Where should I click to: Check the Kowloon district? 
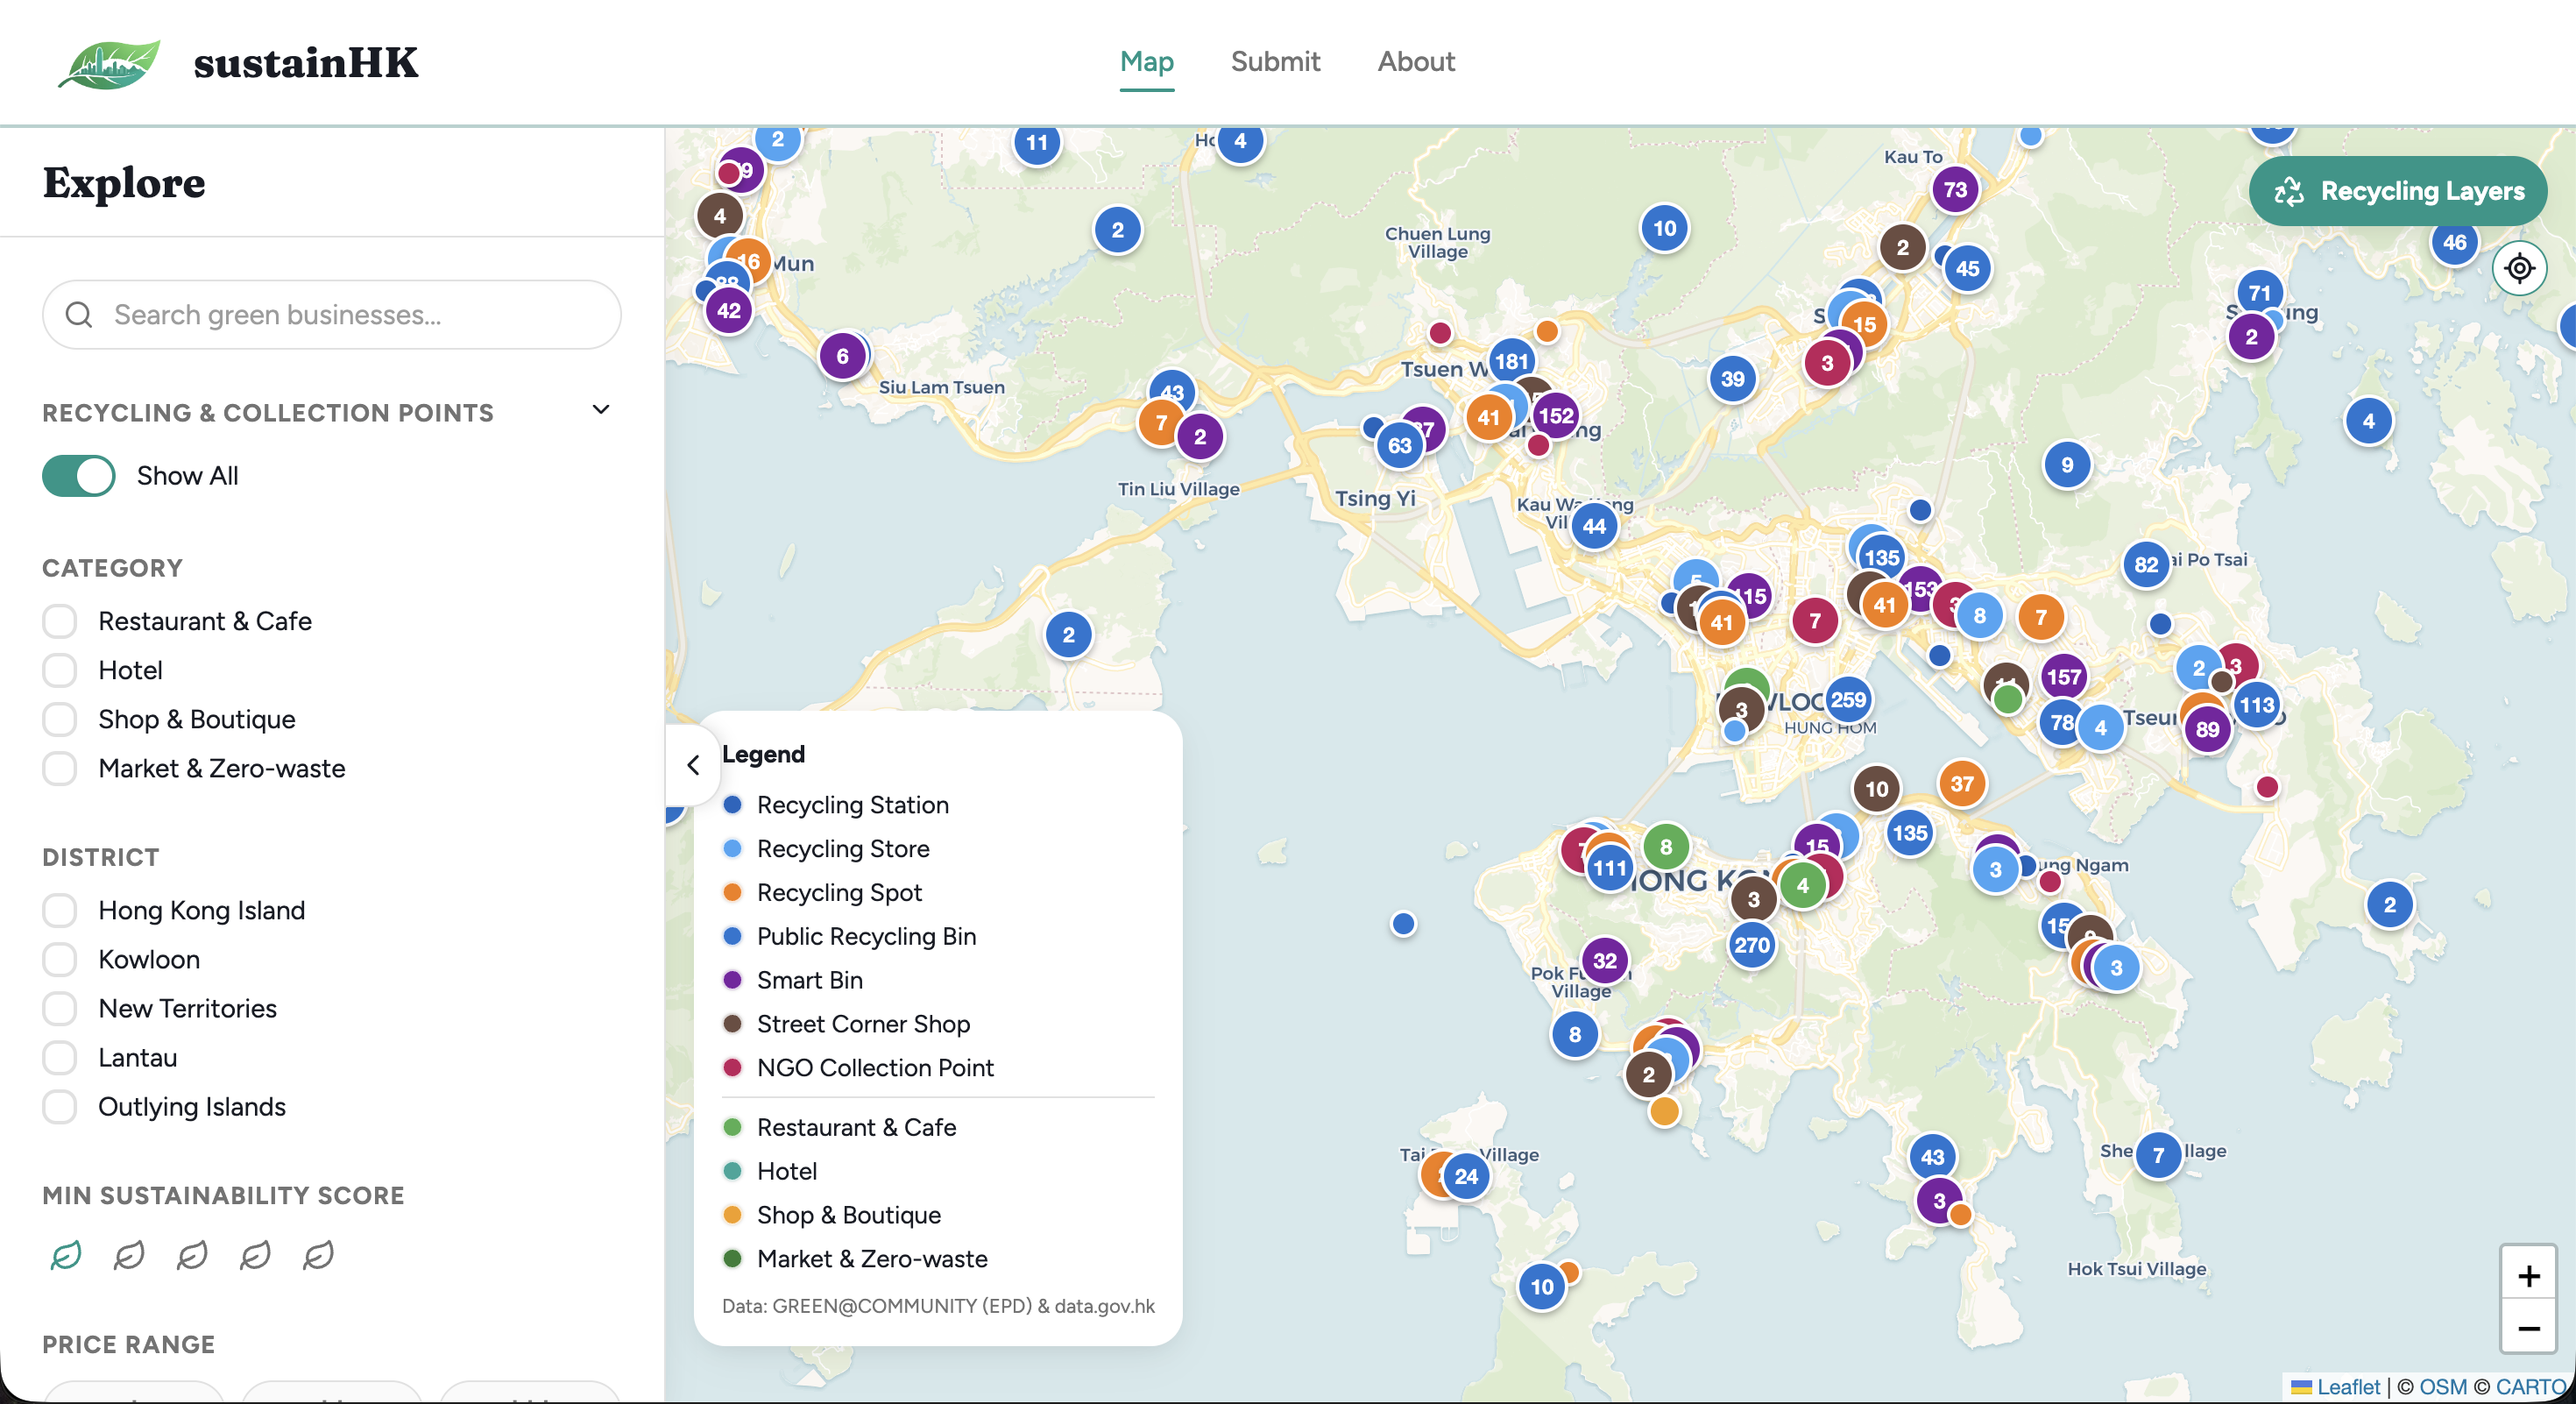tap(60, 958)
